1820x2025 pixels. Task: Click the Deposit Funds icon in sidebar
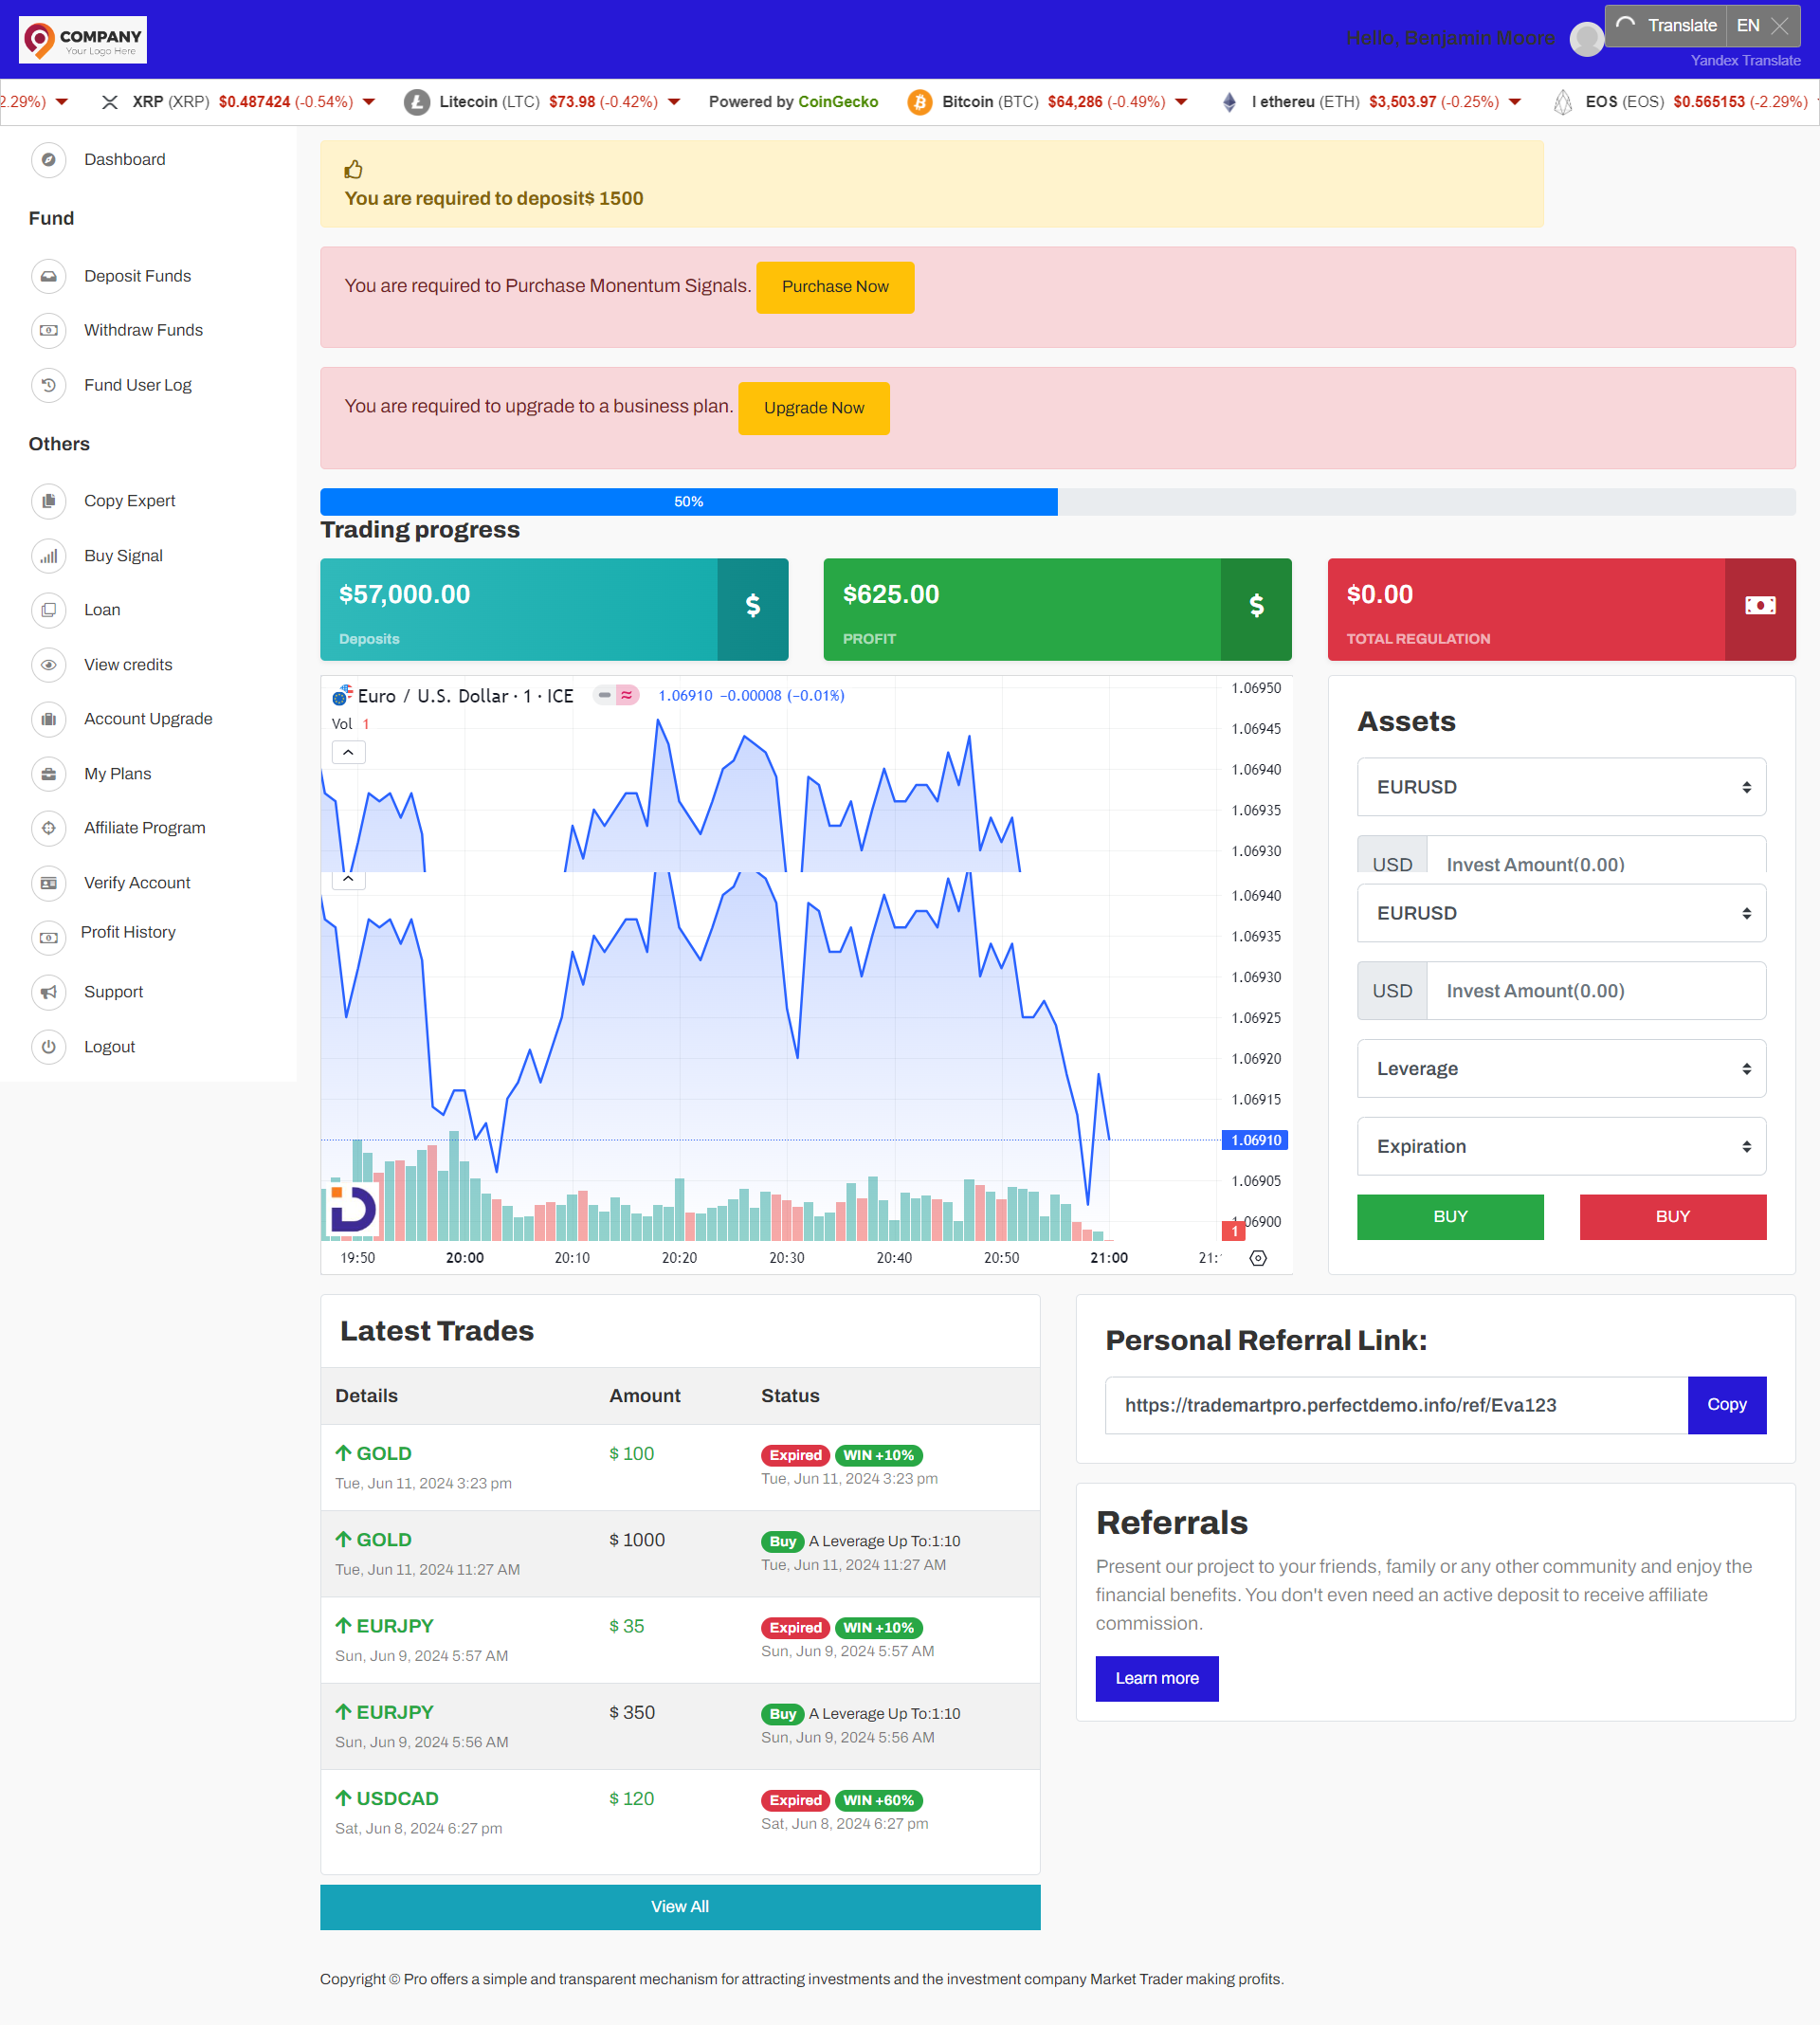(x=47, y=276)
